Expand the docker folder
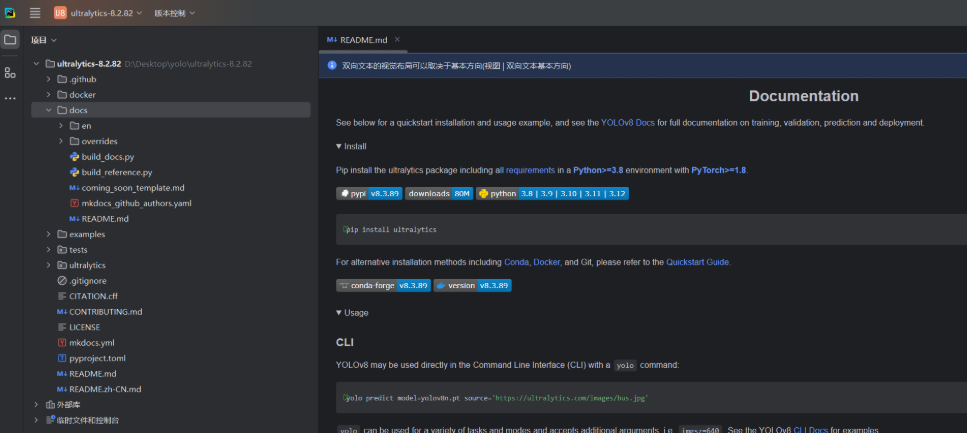Image resolution: width=967 pixels, height=433 pixels. (x=48, y=94)
